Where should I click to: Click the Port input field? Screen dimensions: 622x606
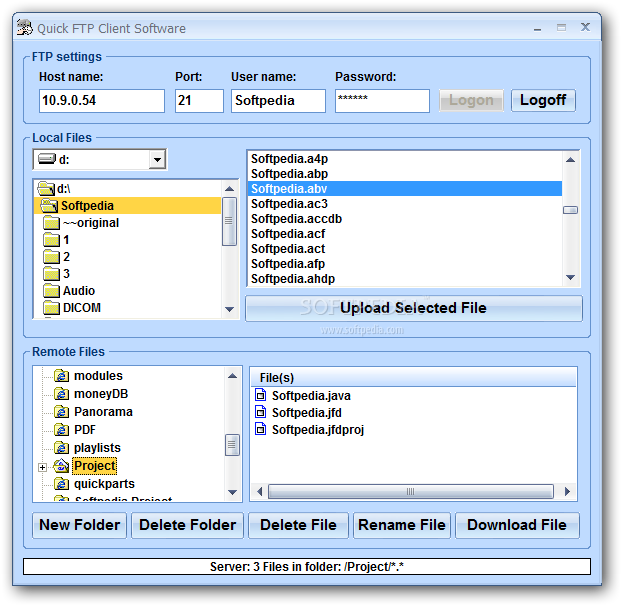tap(199, 101)
